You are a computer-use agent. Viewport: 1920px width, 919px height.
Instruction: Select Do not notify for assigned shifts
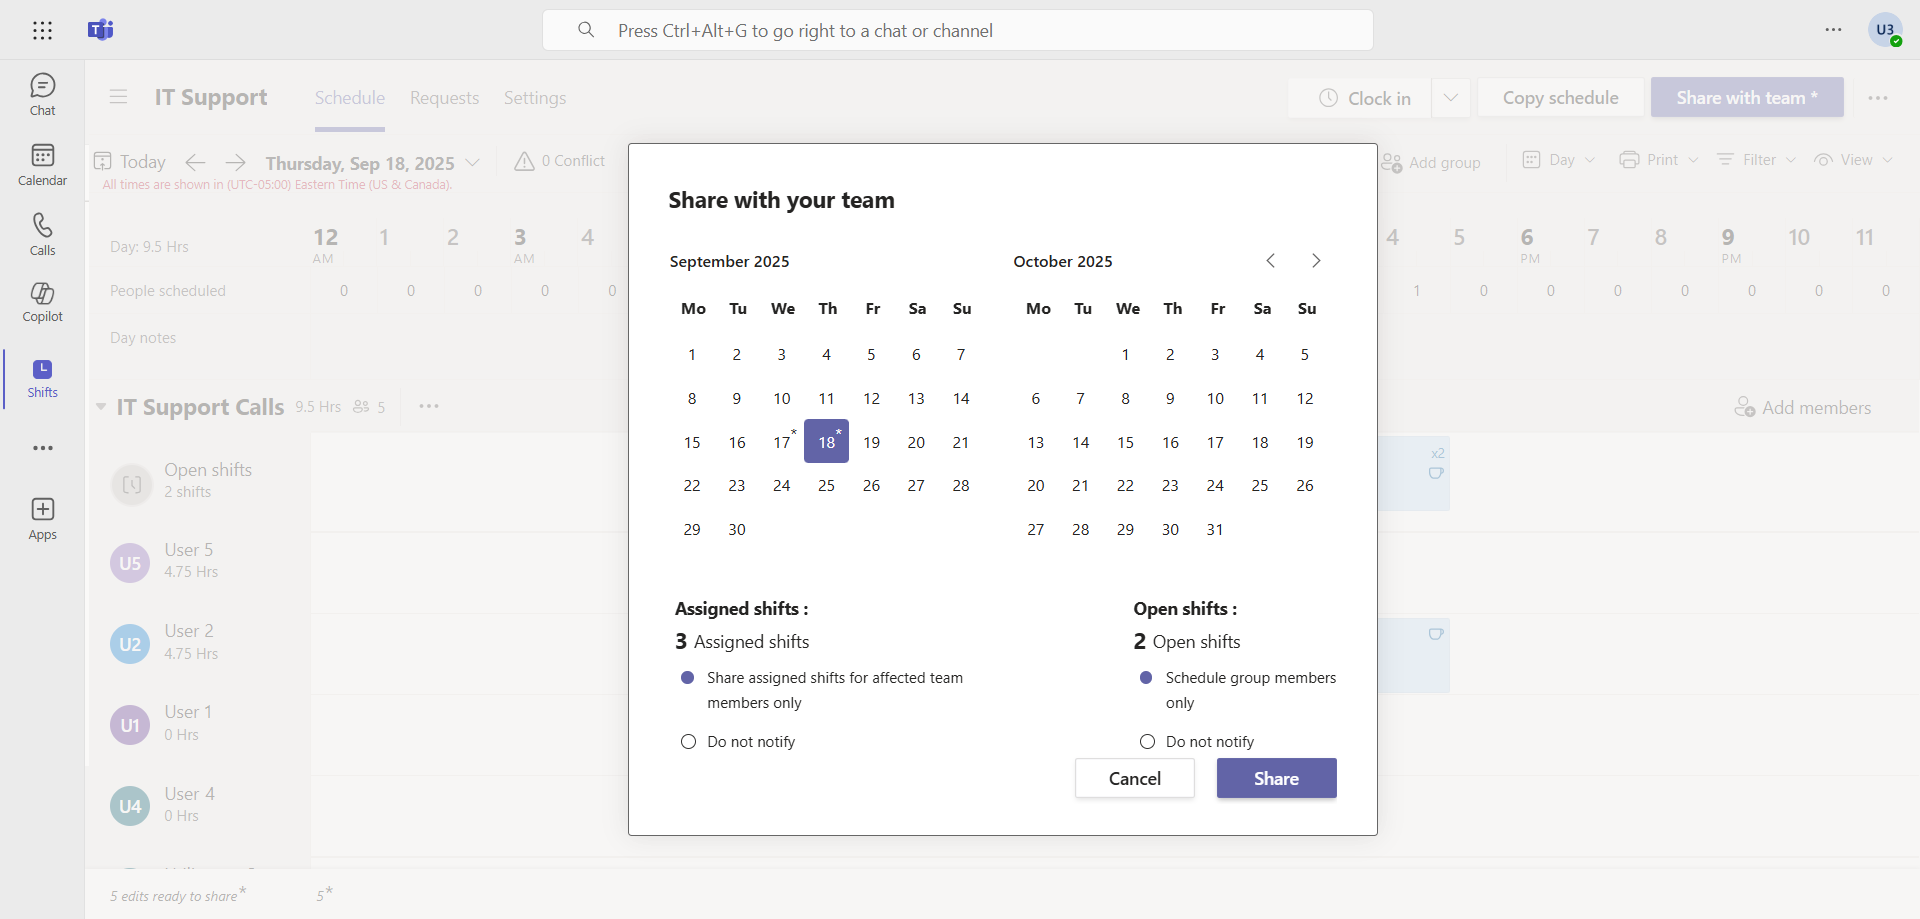pyautogui.click(x=688, y=742)
